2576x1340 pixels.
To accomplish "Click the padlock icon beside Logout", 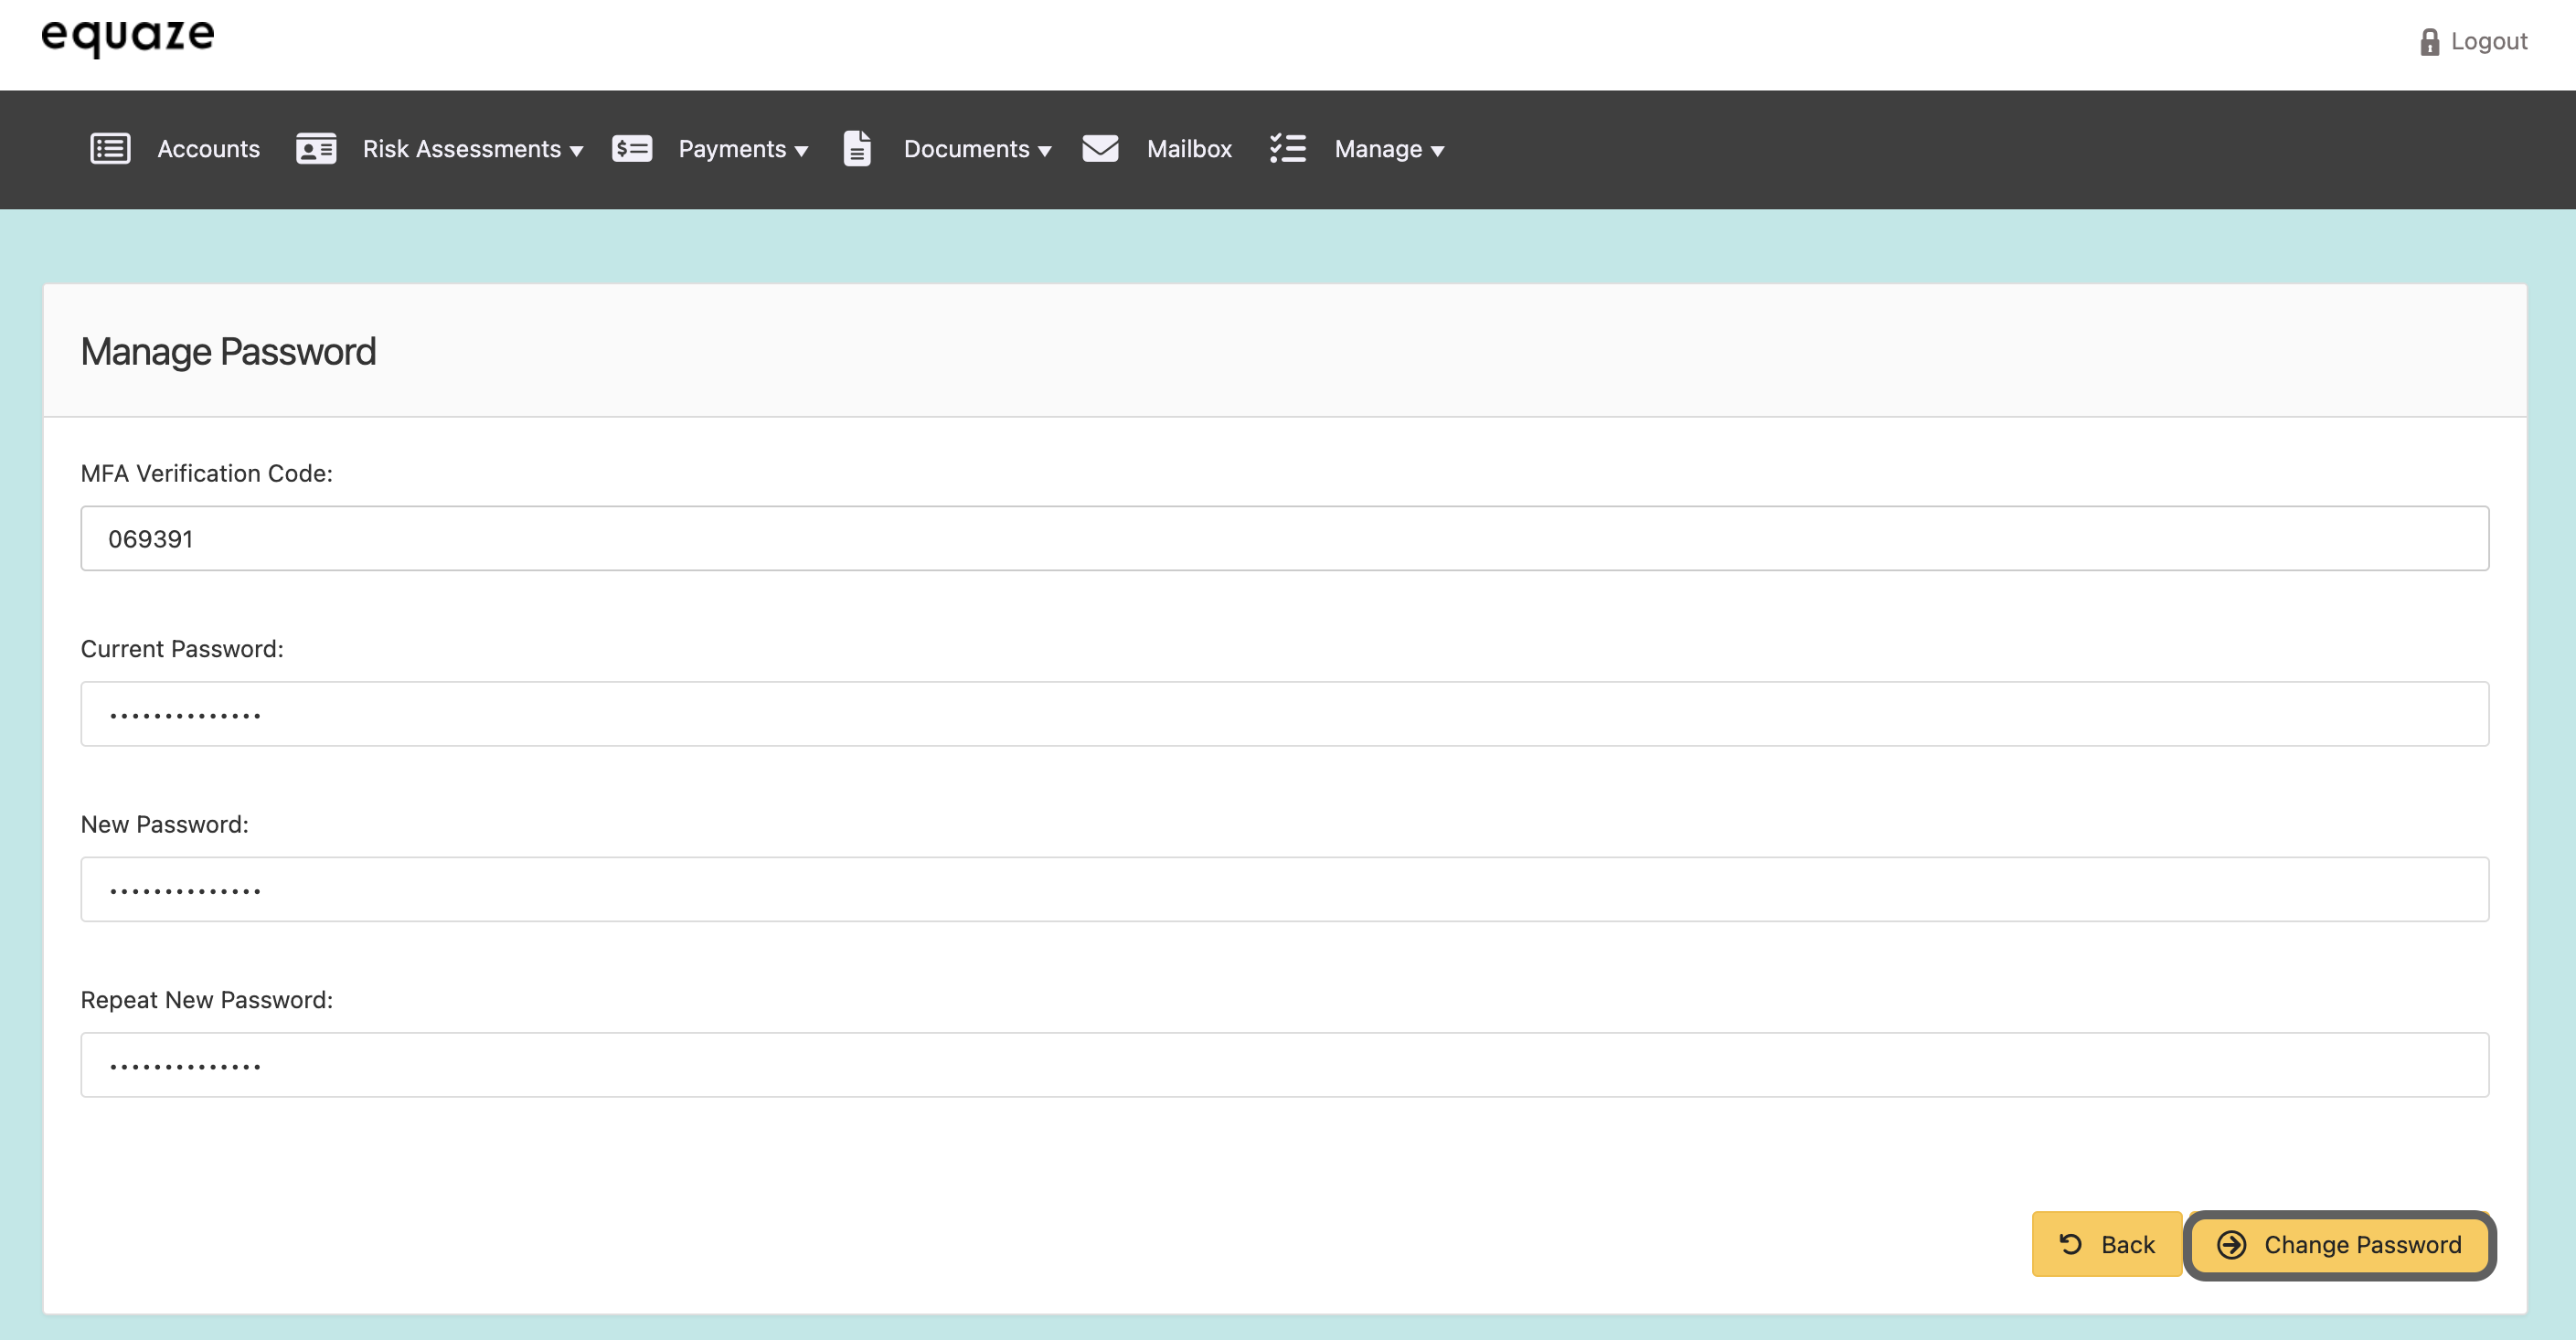I will tap(2429, 42).
